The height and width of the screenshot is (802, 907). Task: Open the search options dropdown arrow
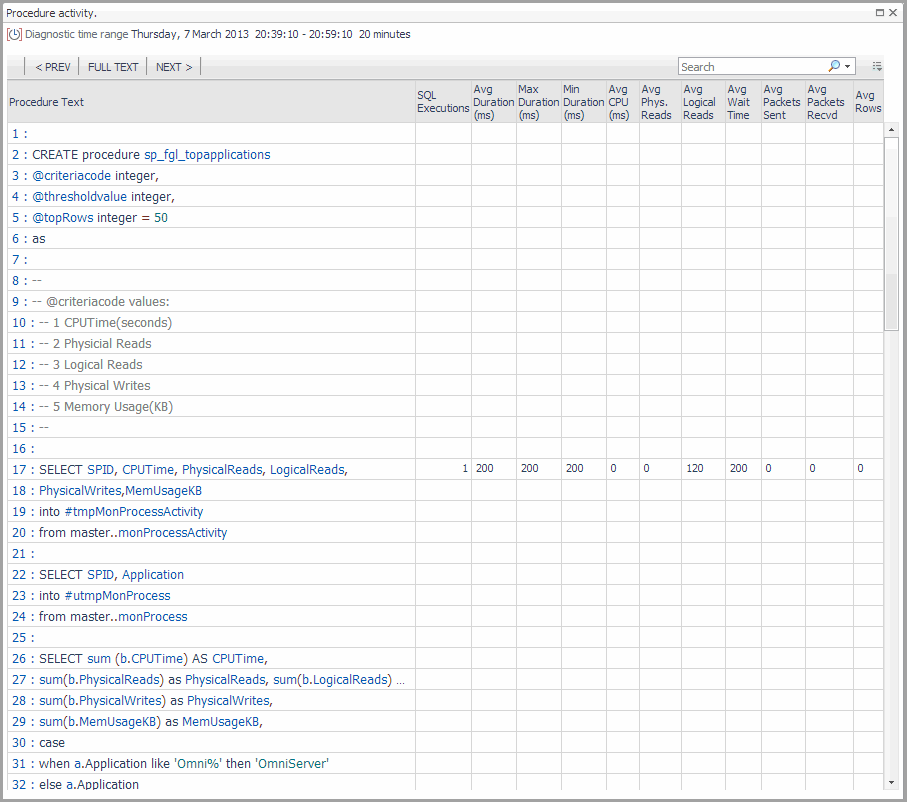[849, 67]
